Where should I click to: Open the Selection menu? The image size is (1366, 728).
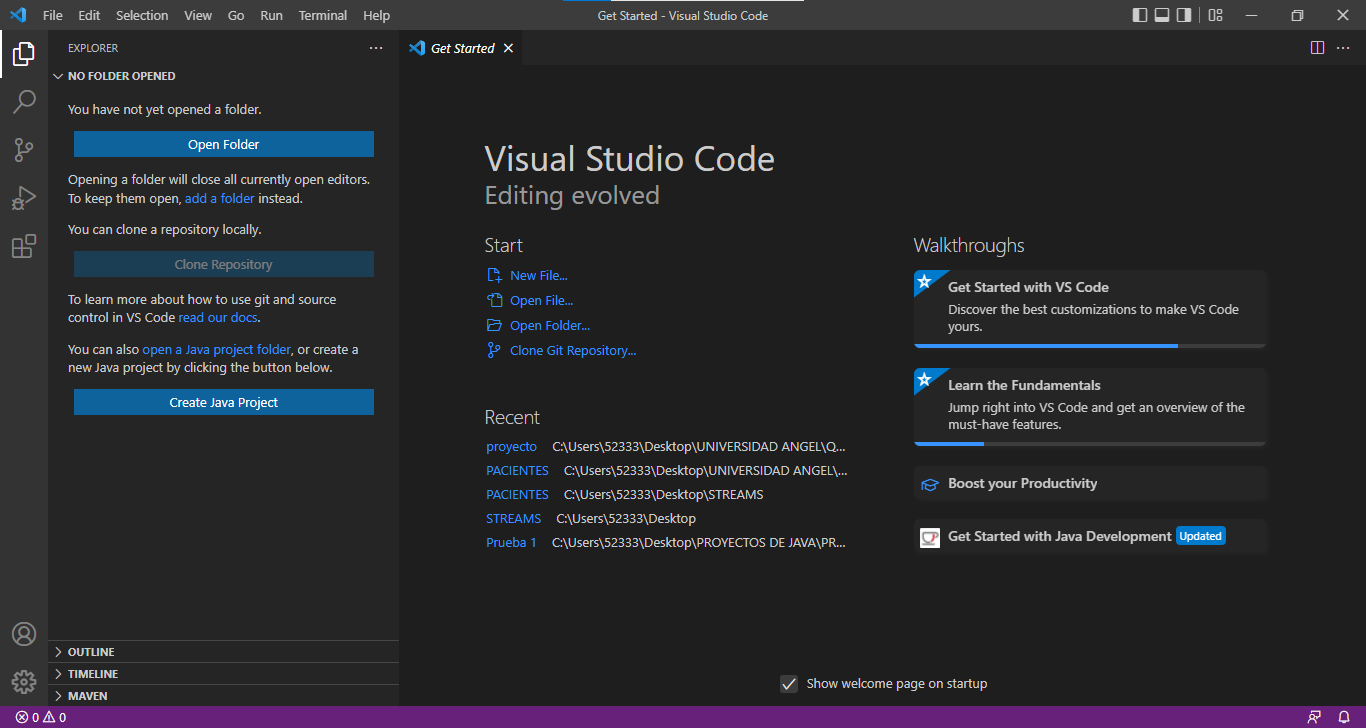142,15
